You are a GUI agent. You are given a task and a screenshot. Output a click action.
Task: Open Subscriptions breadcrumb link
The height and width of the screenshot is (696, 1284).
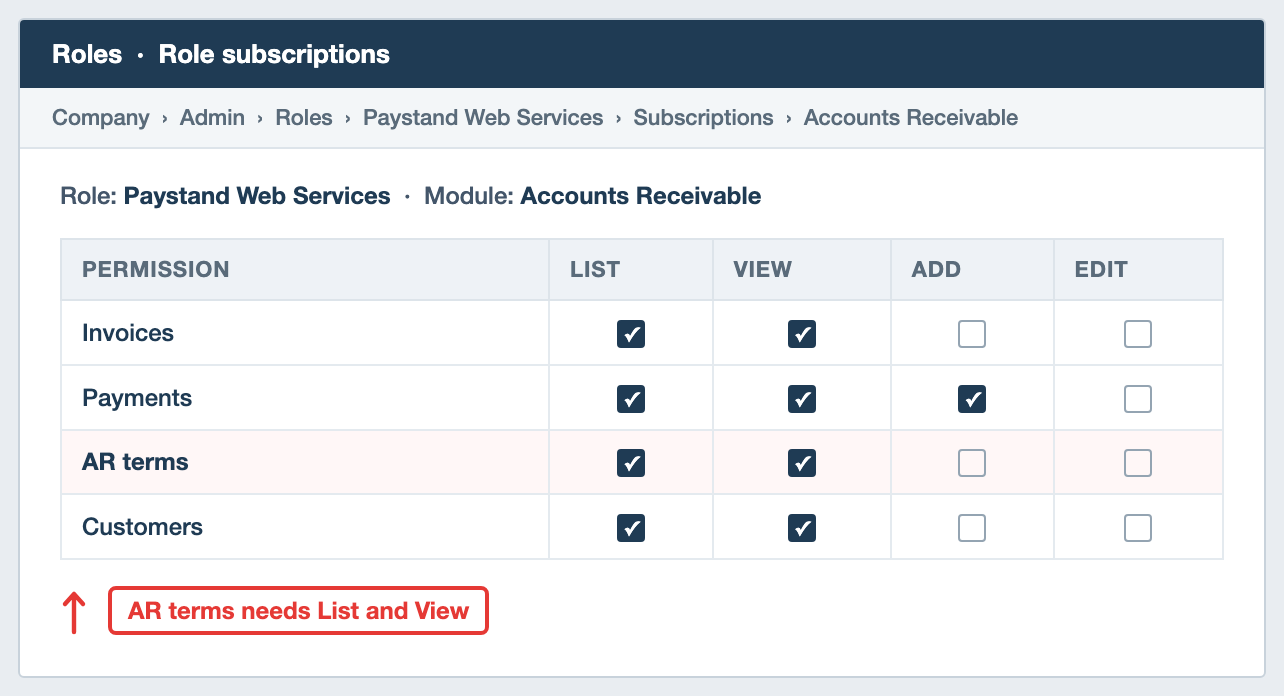point(704,118)
